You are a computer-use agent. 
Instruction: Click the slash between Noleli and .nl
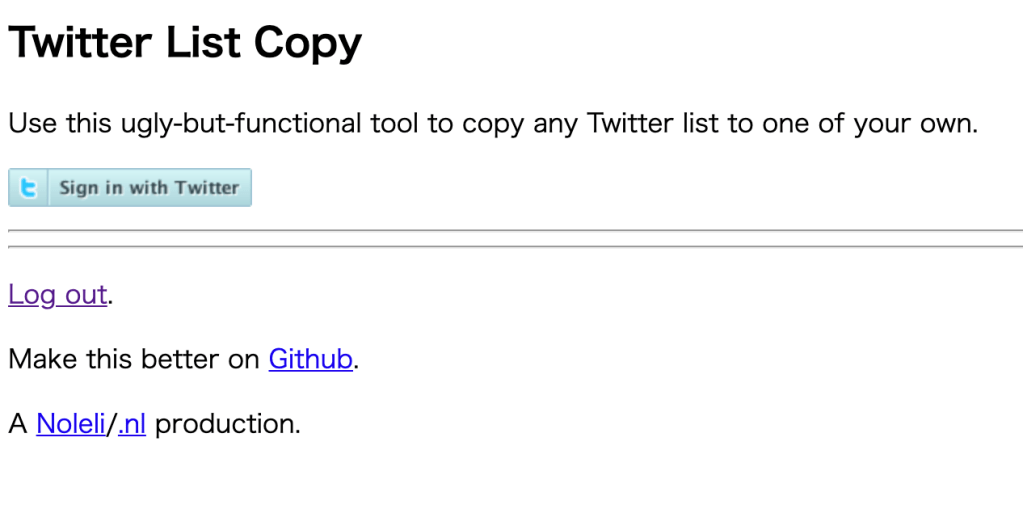(x=112, y=424)
